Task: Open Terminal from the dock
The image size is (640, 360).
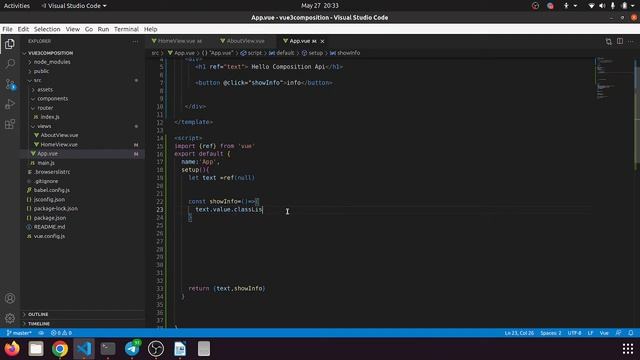Action: 108,349
